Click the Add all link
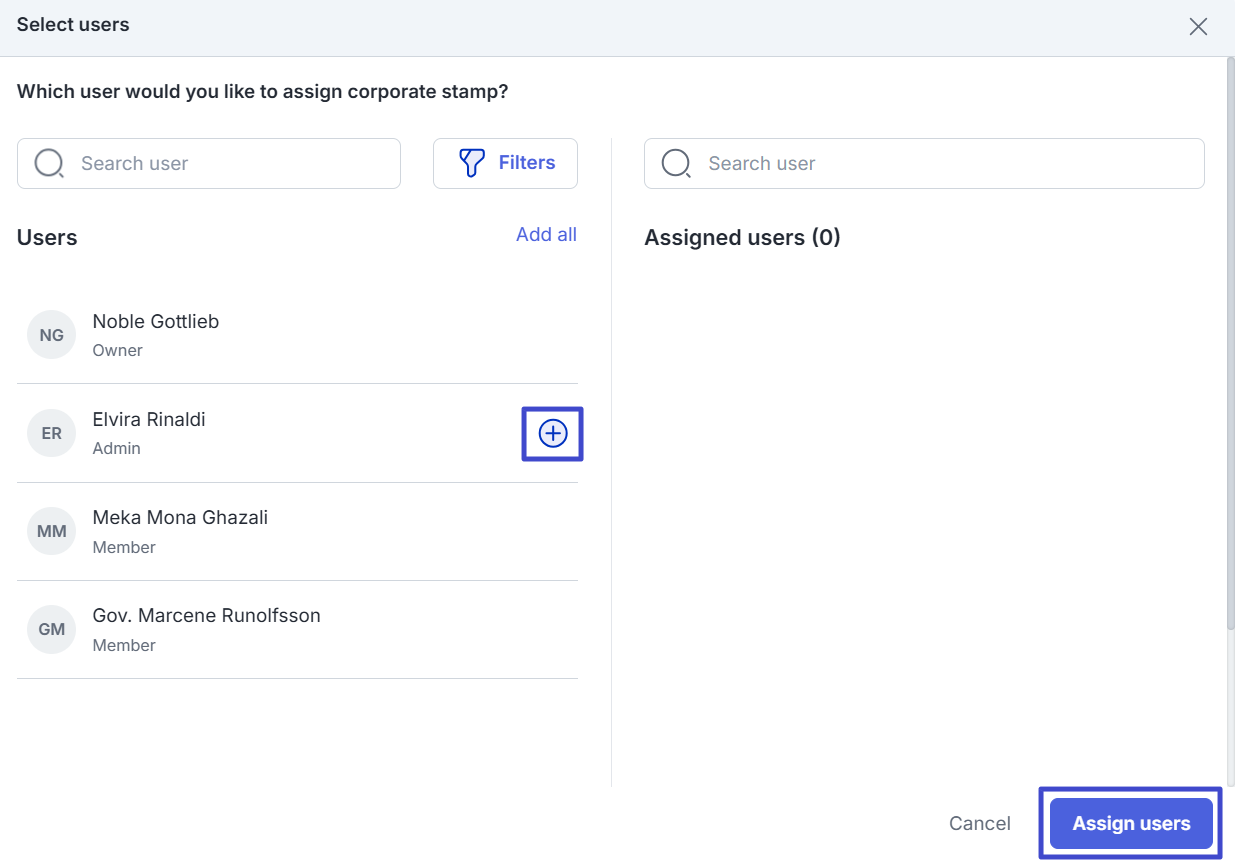The width and height of the screenshot is (1235, 861). 546,234
